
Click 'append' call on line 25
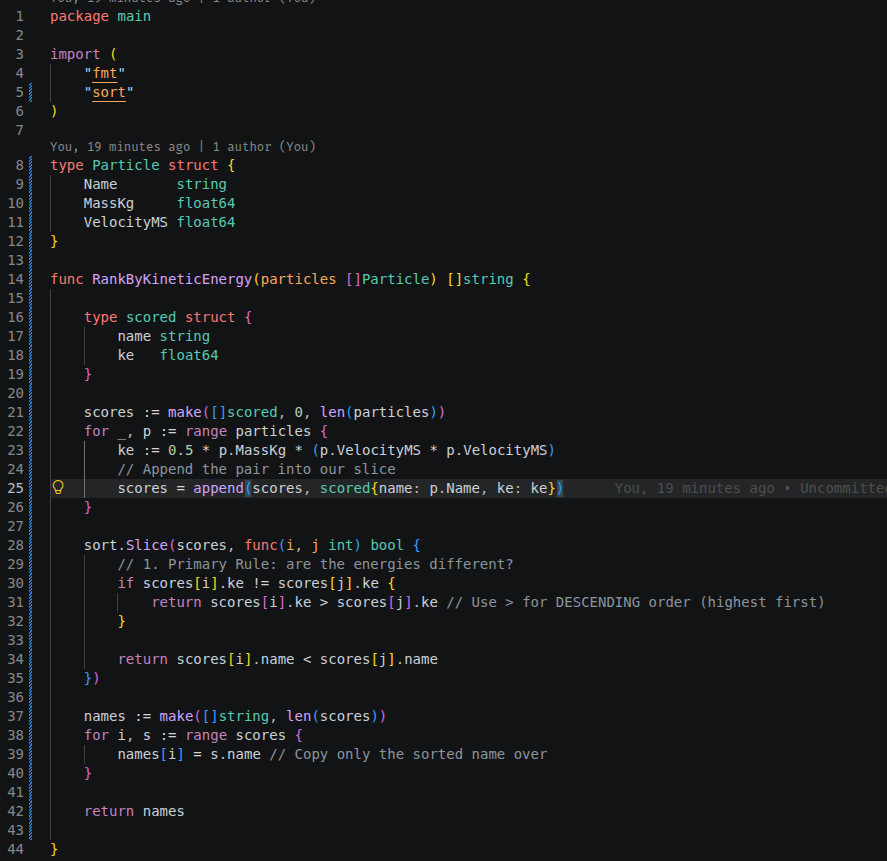pos(218,488)
